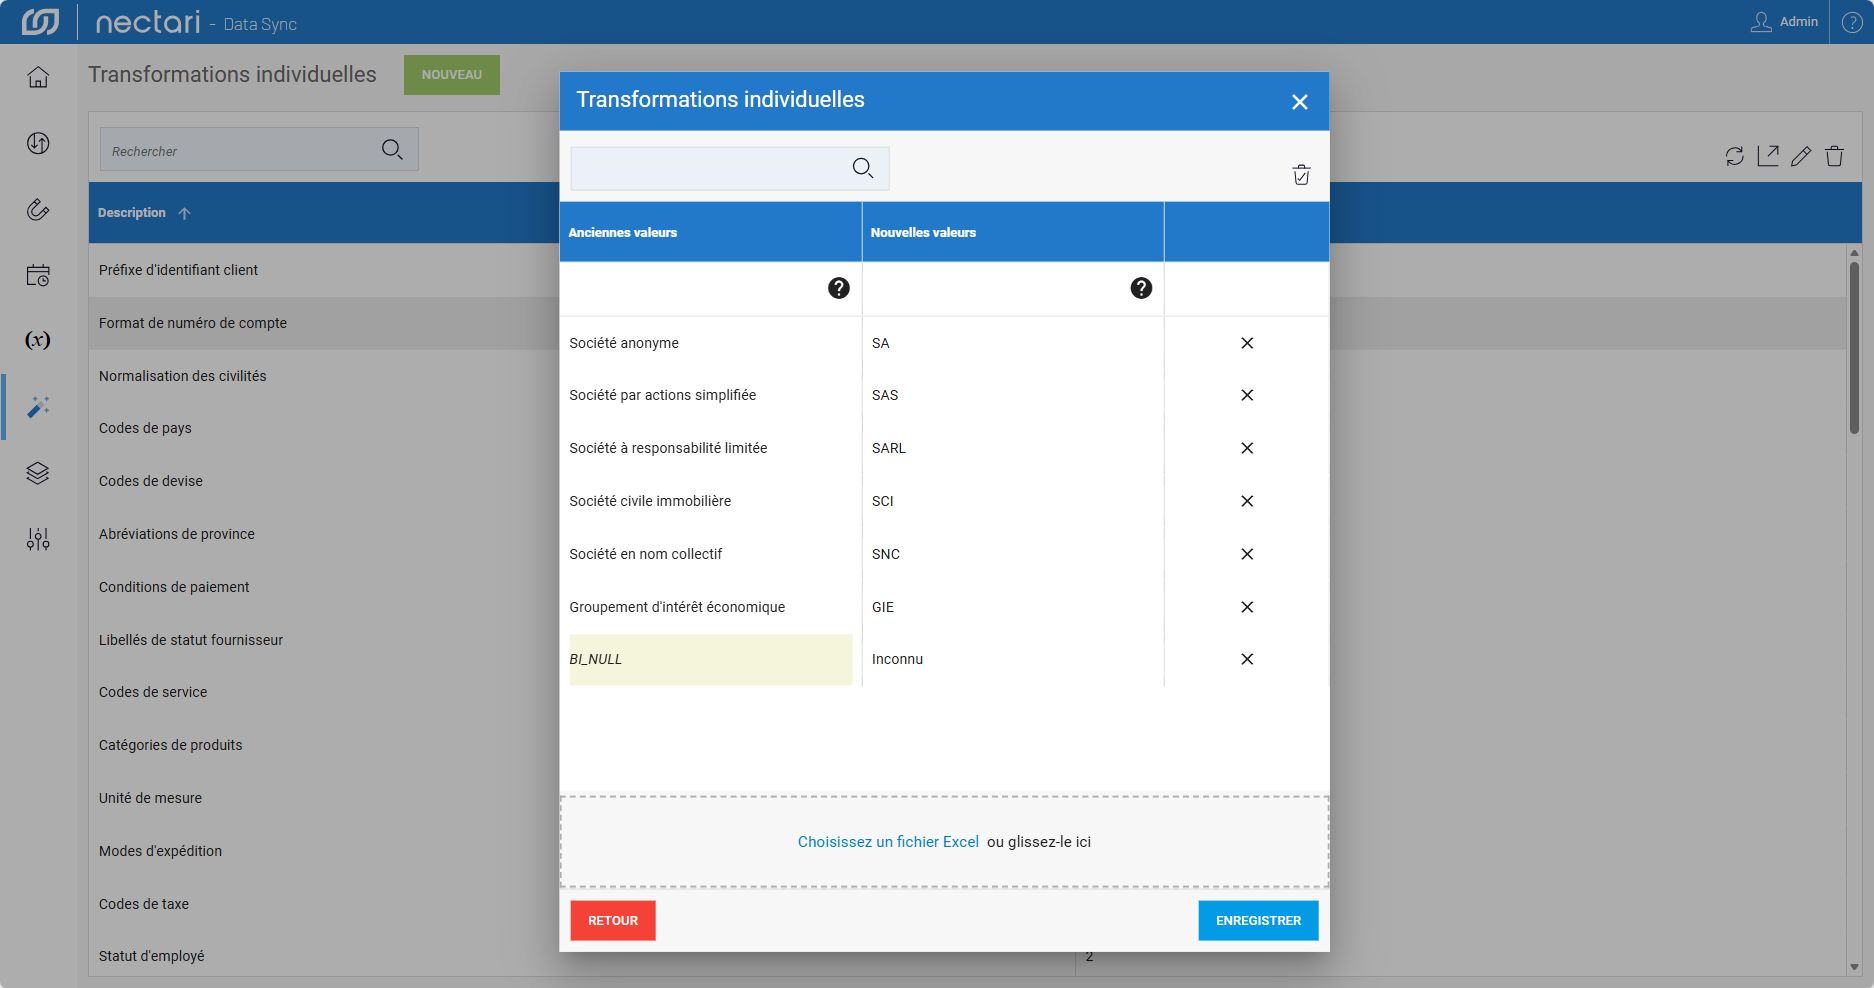Screen dimensions: 1874x988
Task: Close the Transformations individuelles dialog
Action: 1300,102
